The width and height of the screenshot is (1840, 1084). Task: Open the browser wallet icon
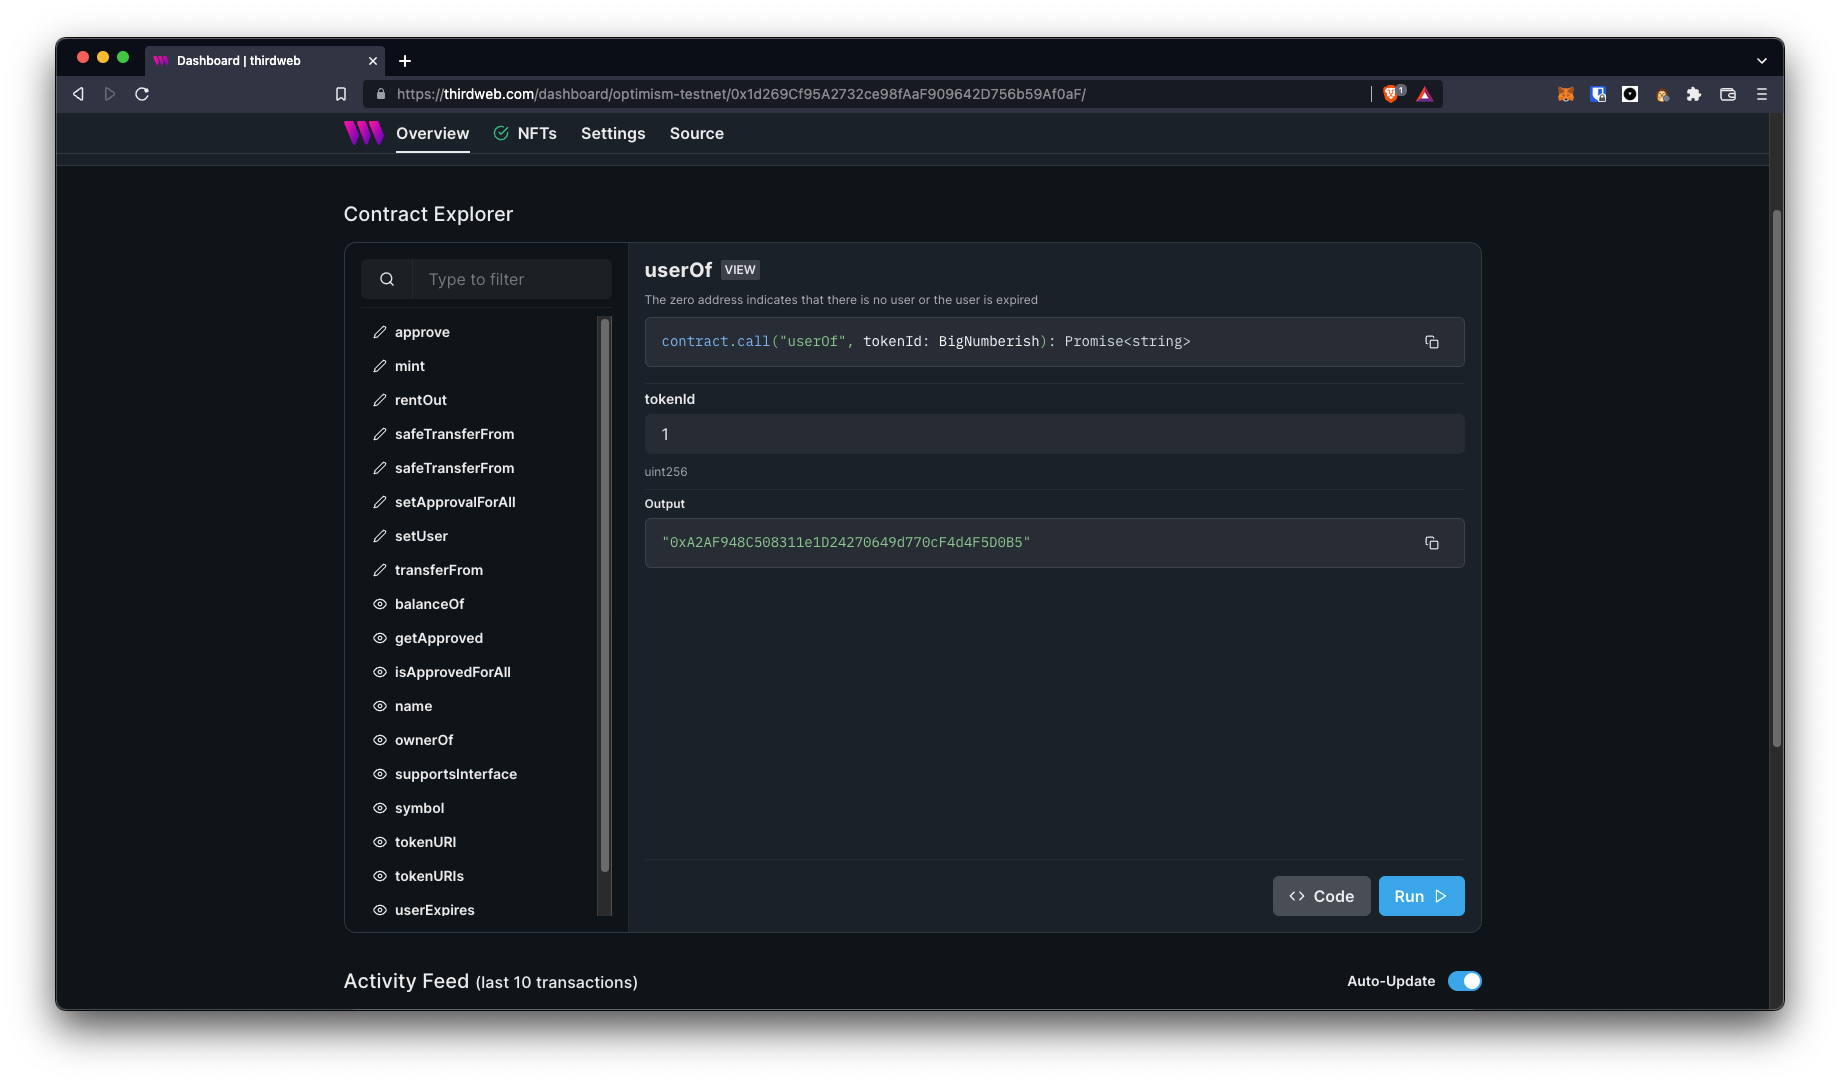pos(1727,94)
